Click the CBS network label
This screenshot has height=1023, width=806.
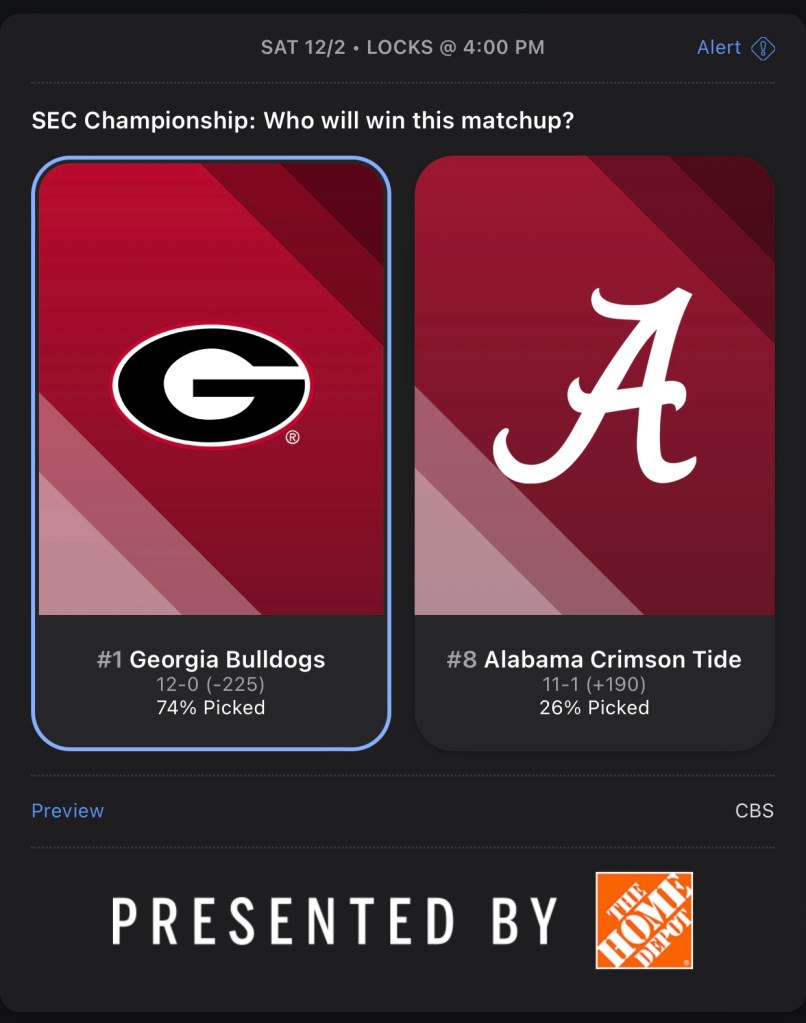(x=754, y=811)
